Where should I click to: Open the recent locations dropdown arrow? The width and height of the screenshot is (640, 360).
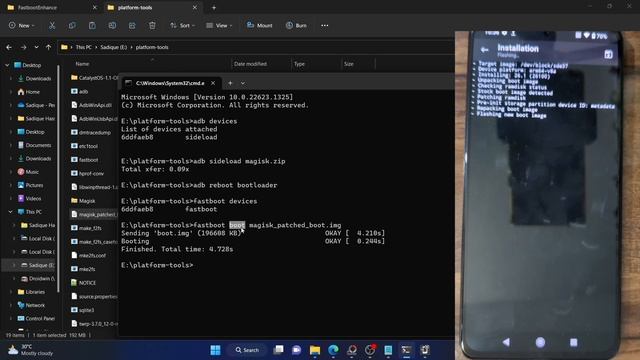[x=36, y=47]
